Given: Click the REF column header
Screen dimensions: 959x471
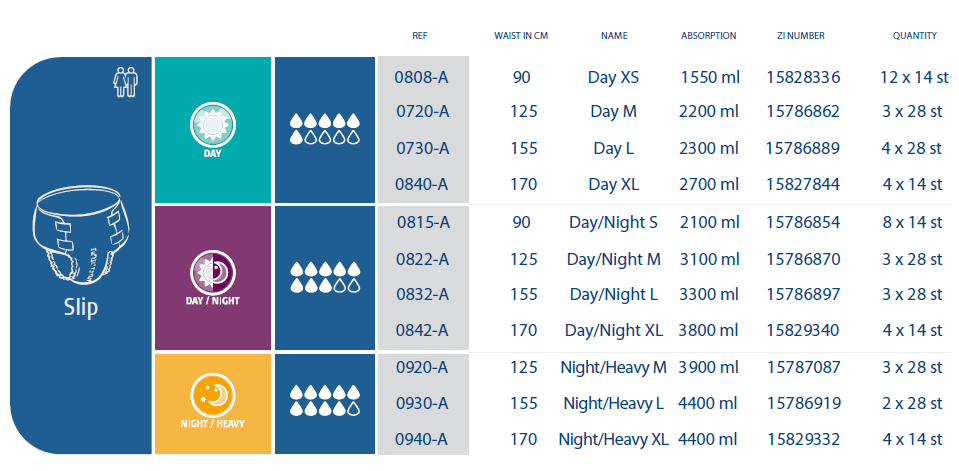Looking at the screenshot, I should point(420,35).
